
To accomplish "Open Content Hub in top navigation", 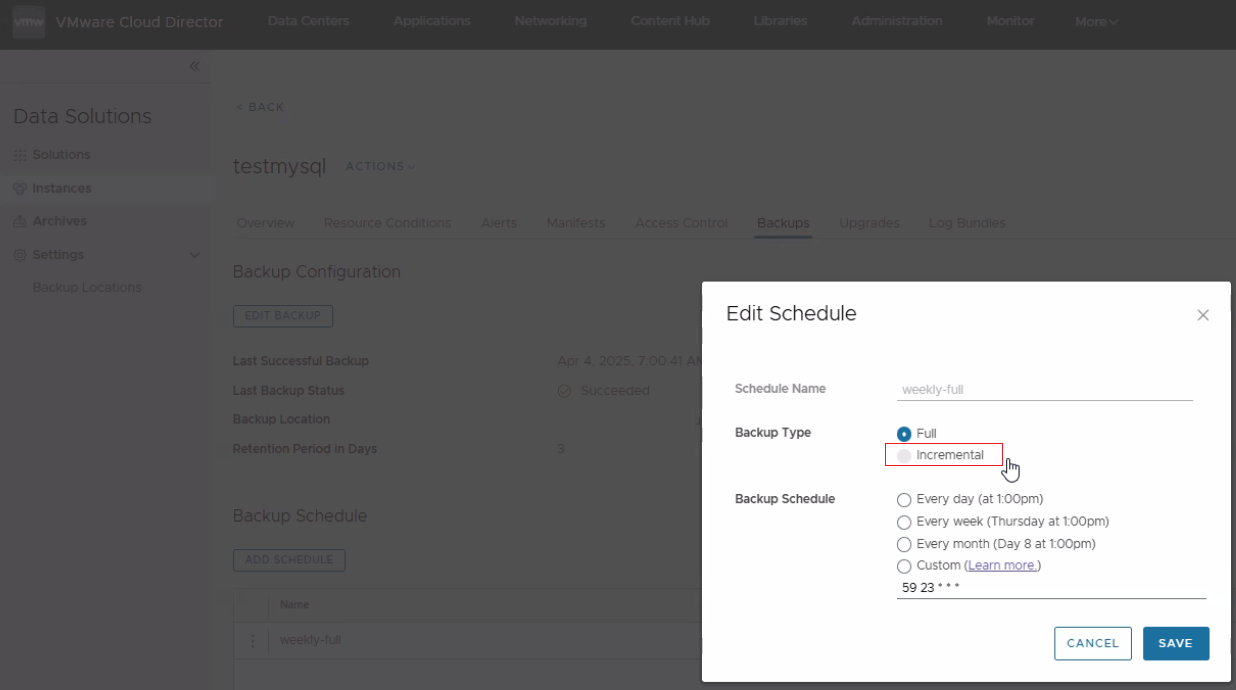I will tap(669, 21).
